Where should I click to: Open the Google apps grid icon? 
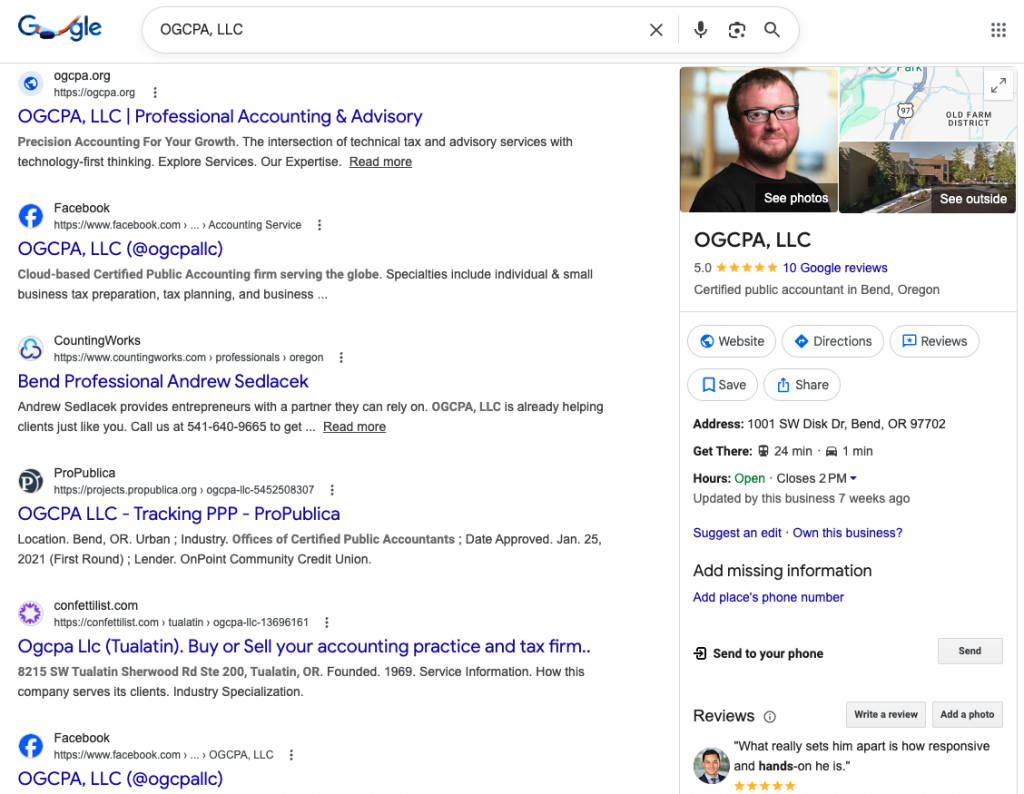998,30
